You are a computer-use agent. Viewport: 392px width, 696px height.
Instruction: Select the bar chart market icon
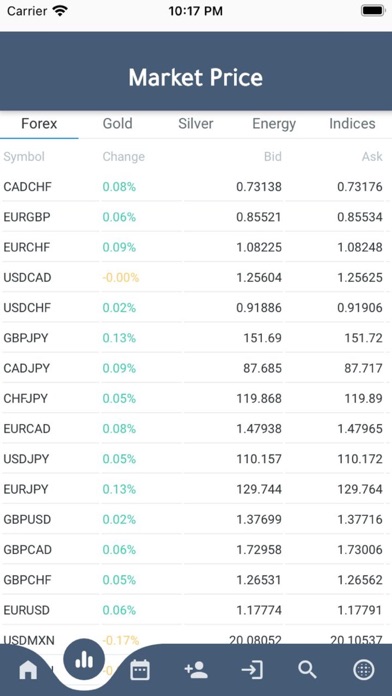[84, 661]
